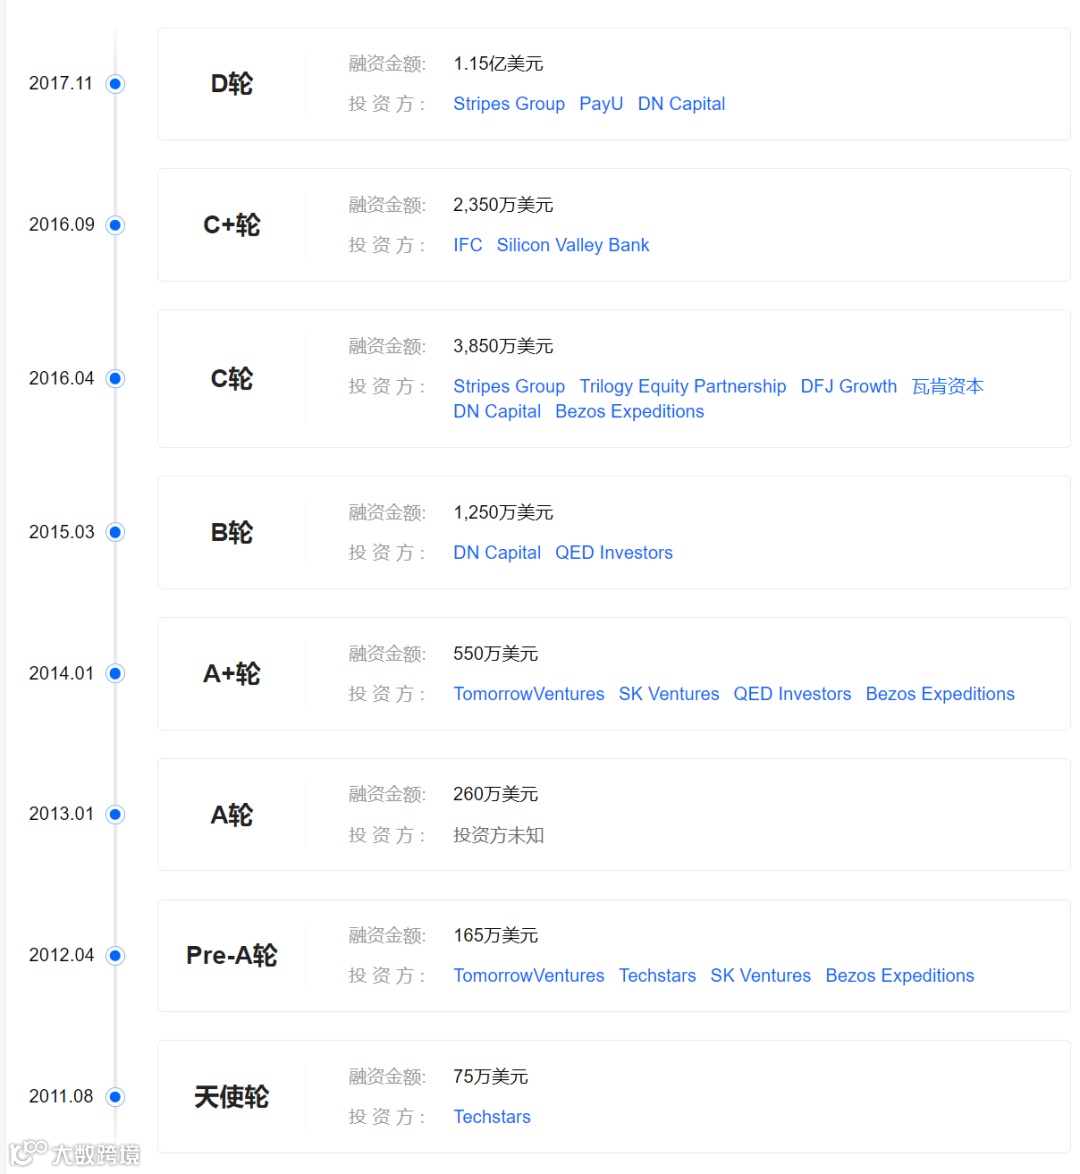
Task: Open DFJ Growth investor link
Action: [x=848, y=386]
